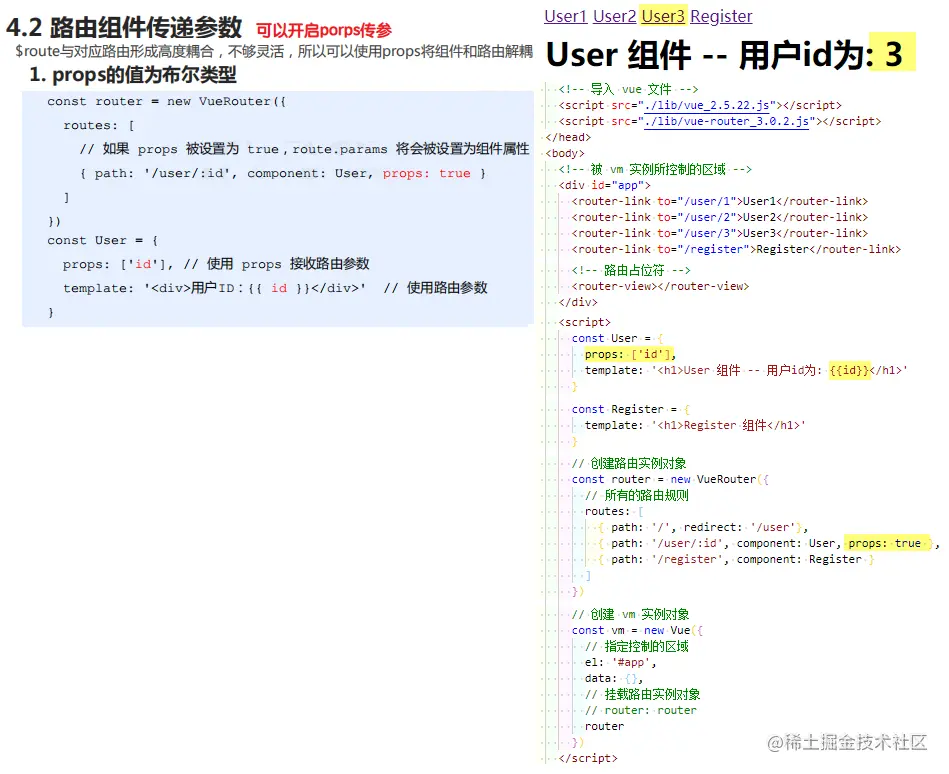Click router-link line with to="/user/1"

pos(720,202)
